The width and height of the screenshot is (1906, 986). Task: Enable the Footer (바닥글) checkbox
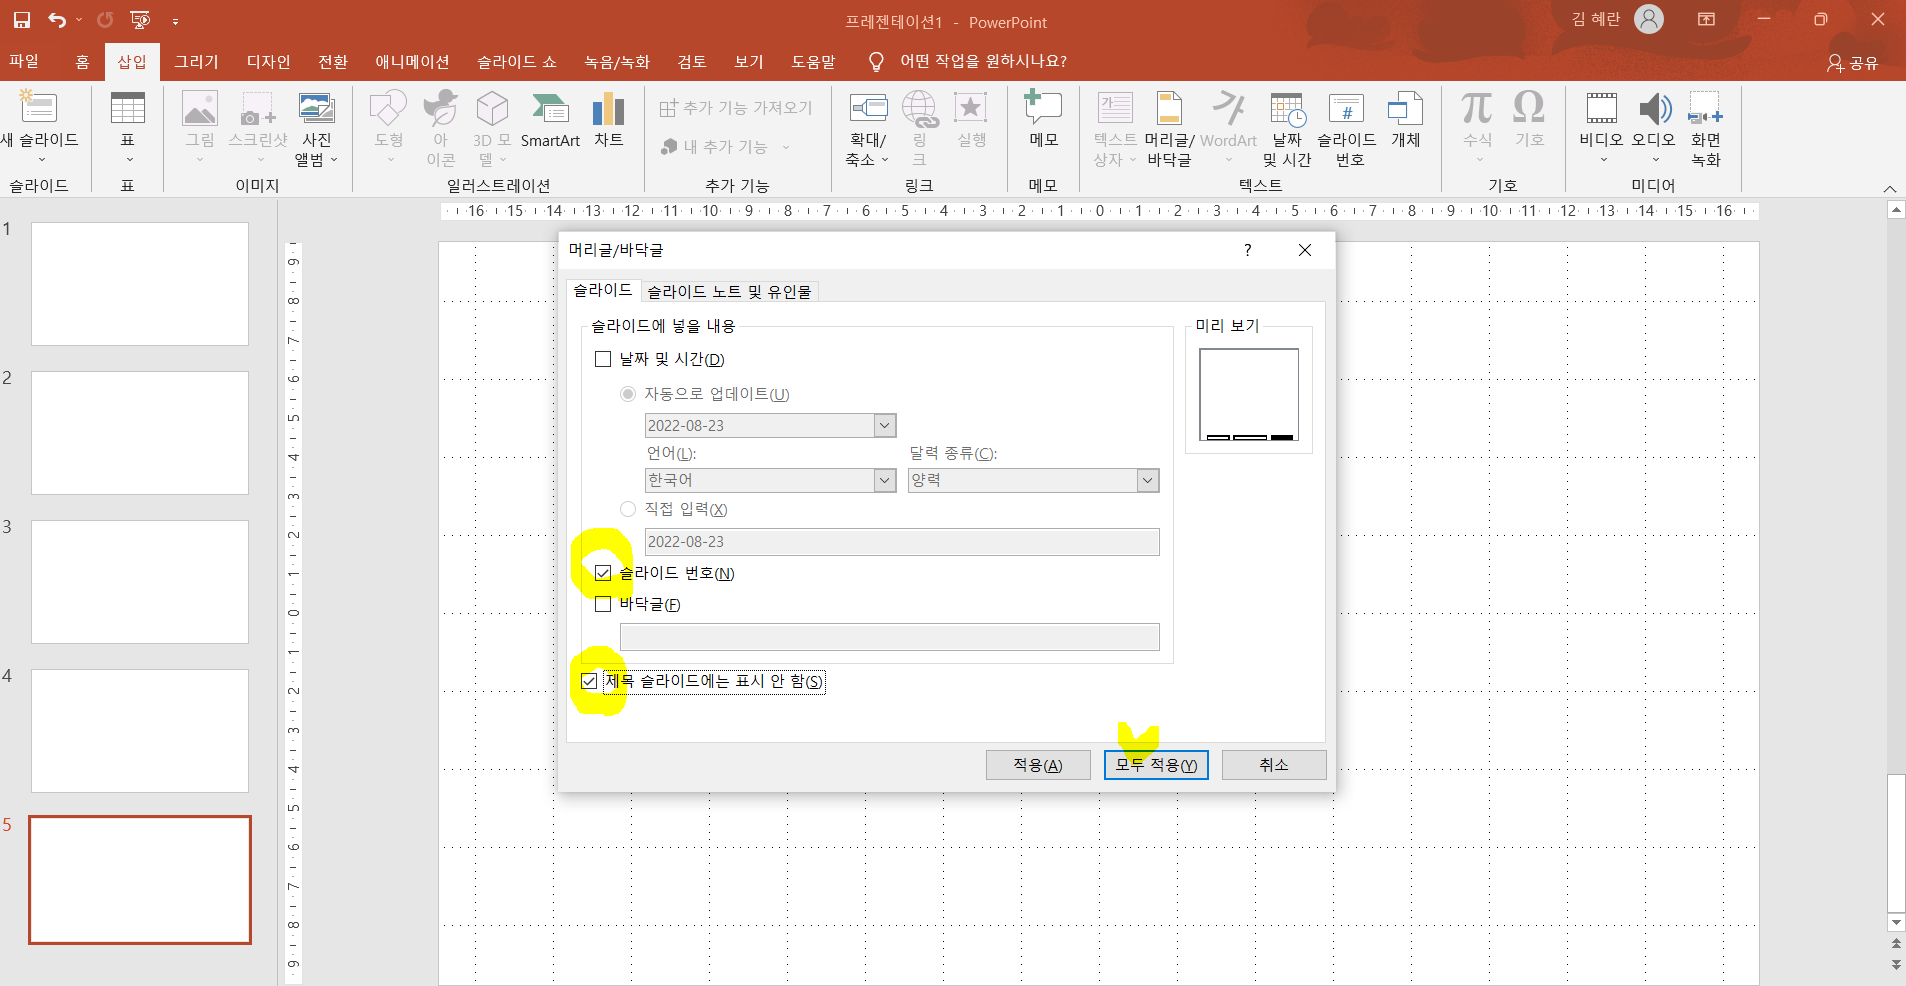coord(603,604)
